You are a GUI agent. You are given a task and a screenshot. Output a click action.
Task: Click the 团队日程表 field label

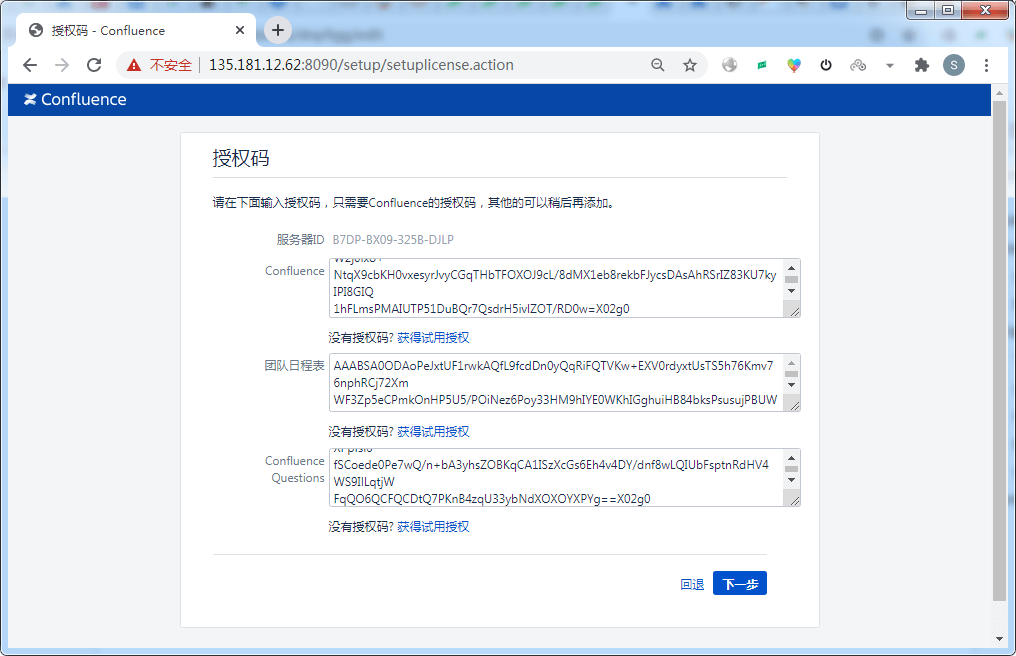[x=294, y=366]
